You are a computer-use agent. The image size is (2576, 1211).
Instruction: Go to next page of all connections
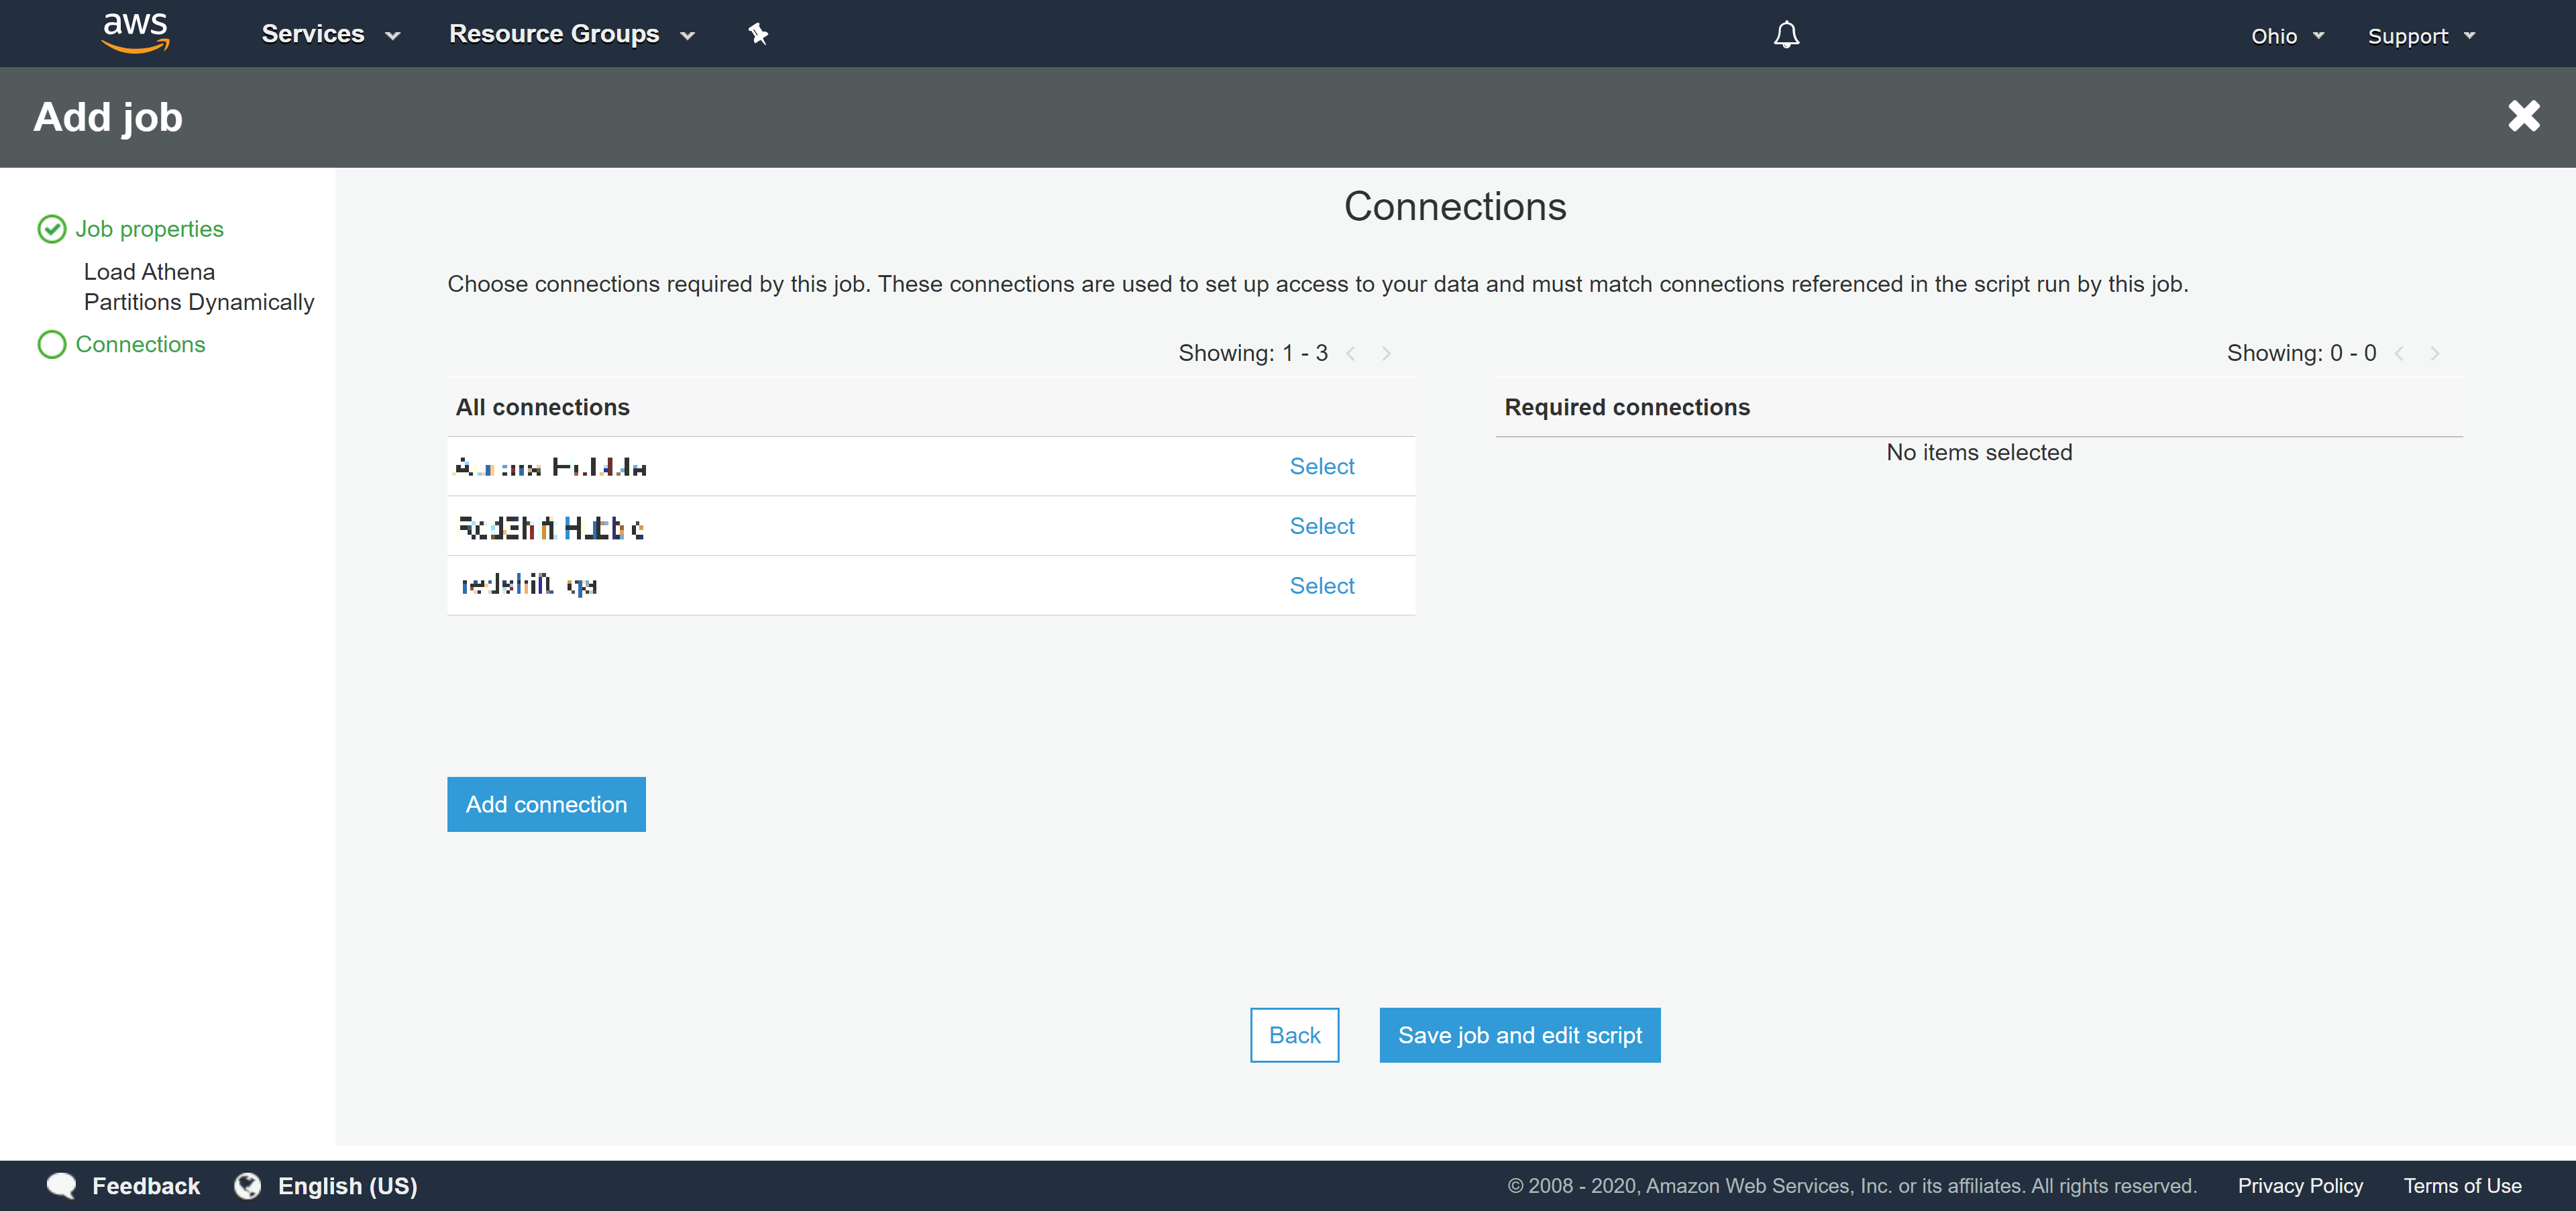coord(1386,353)
